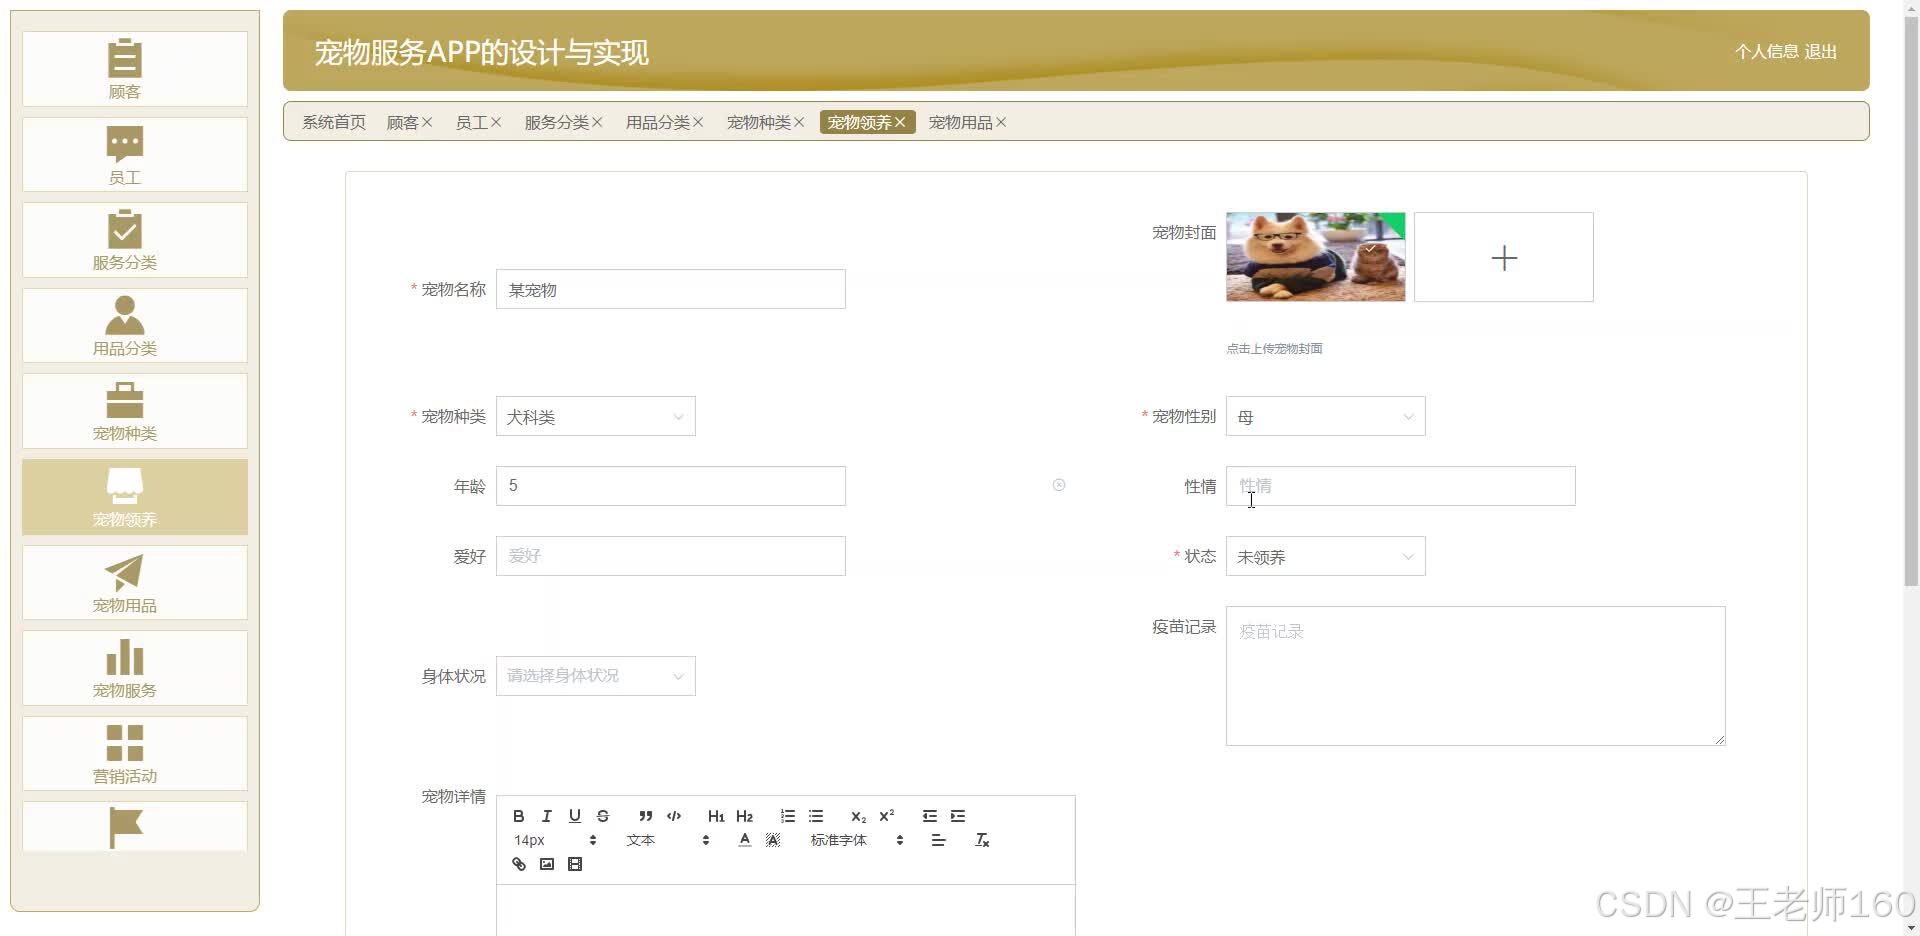
Task: Toggle bold formatting in the editor
Action: tap(518, 816)
